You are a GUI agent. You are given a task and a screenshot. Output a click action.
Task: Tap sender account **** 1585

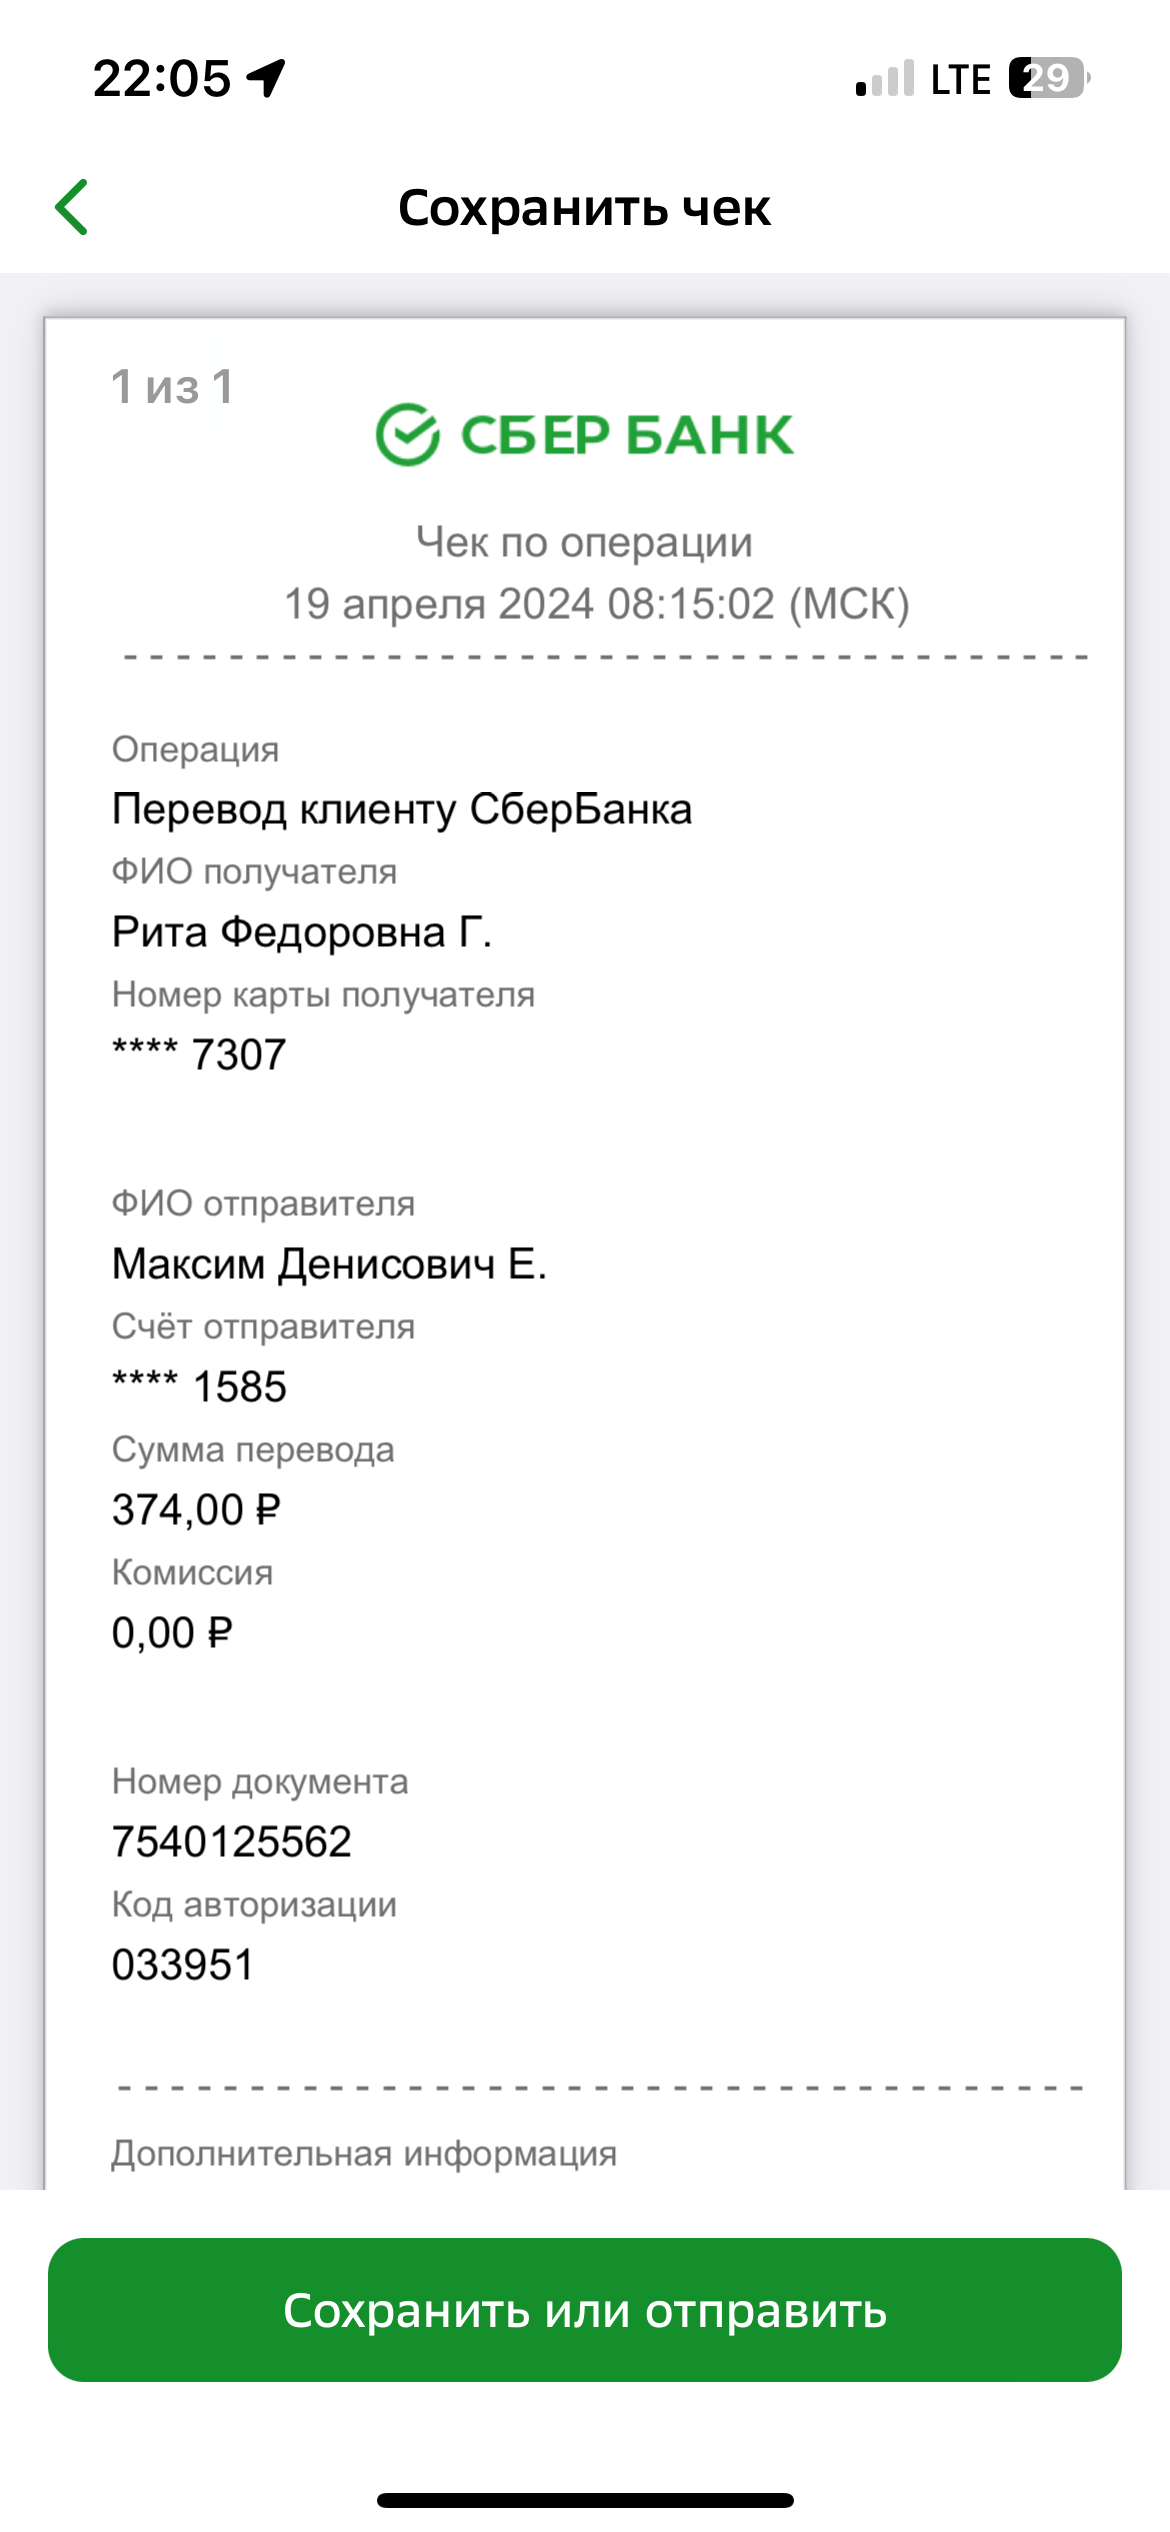[199, 1387]
